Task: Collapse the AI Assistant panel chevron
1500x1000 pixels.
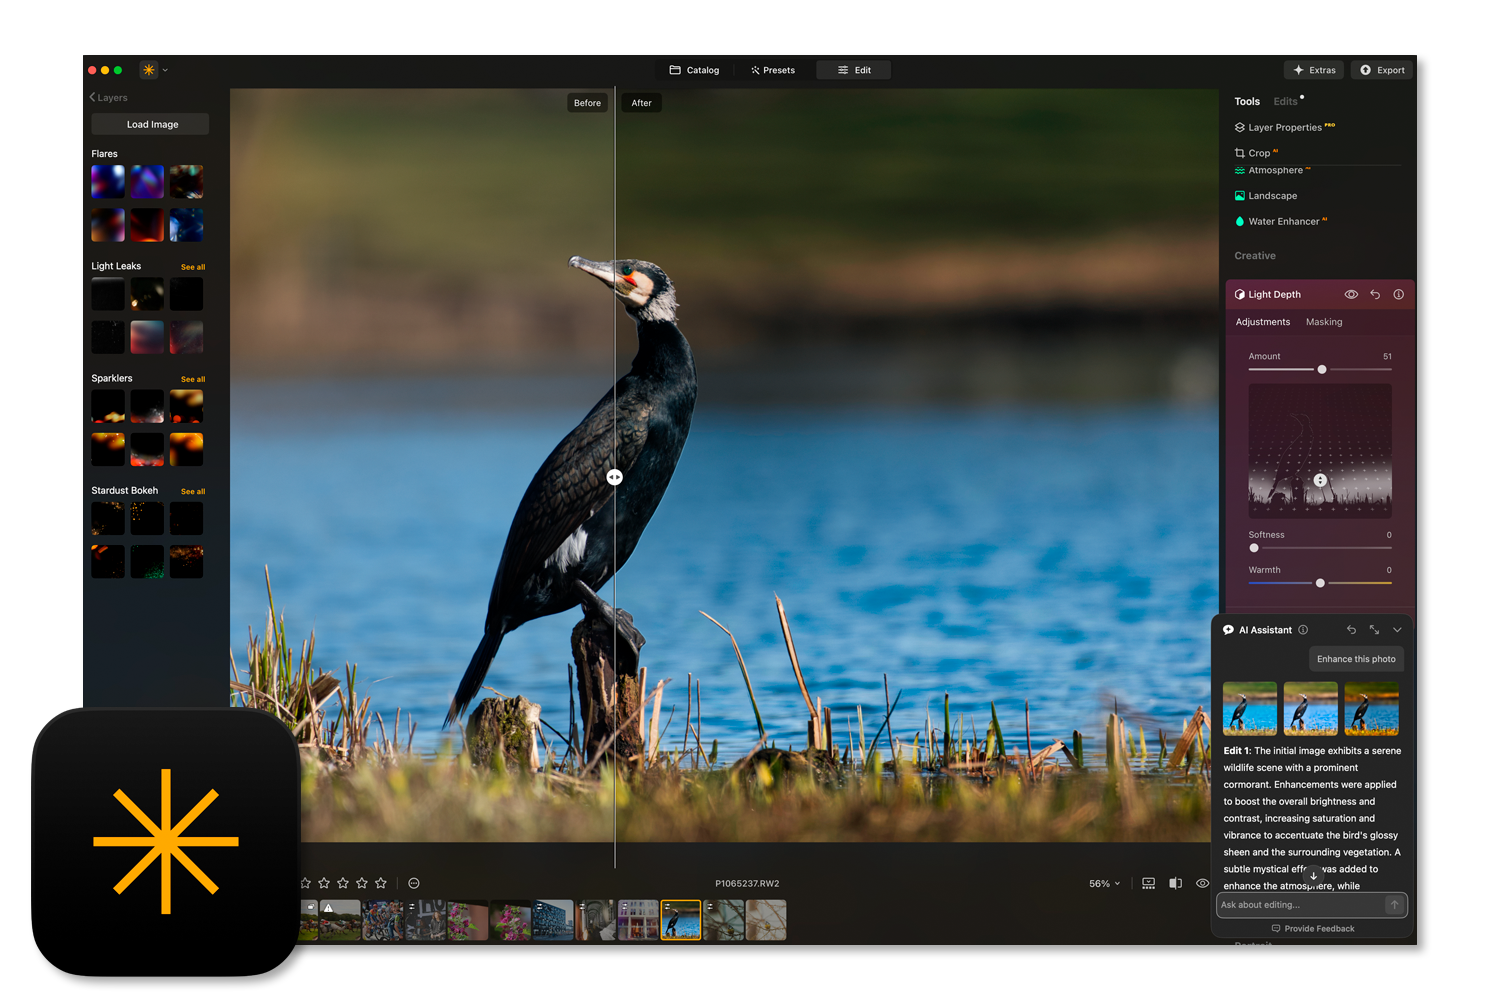Action: [1397, 630]
